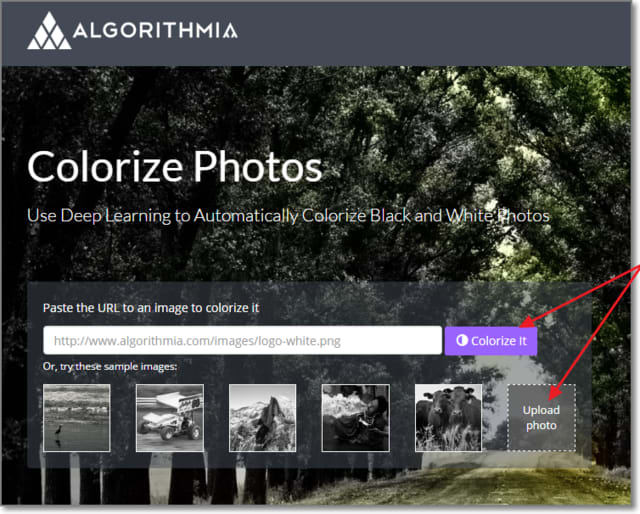
Task: Click the Or try these sample images label
Action: 110,367
